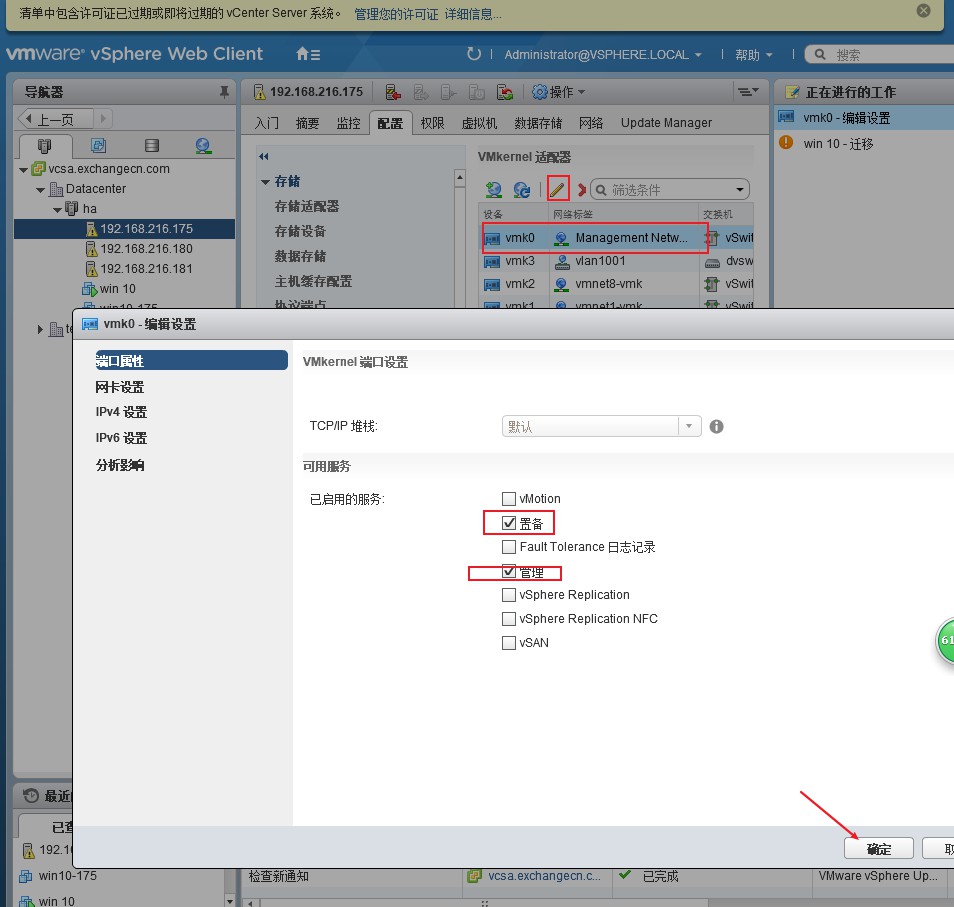Viewport: 954px width, 907px height.
Task: Toggle the vMotion service checkbox
Action: click(x=509, y=499)
